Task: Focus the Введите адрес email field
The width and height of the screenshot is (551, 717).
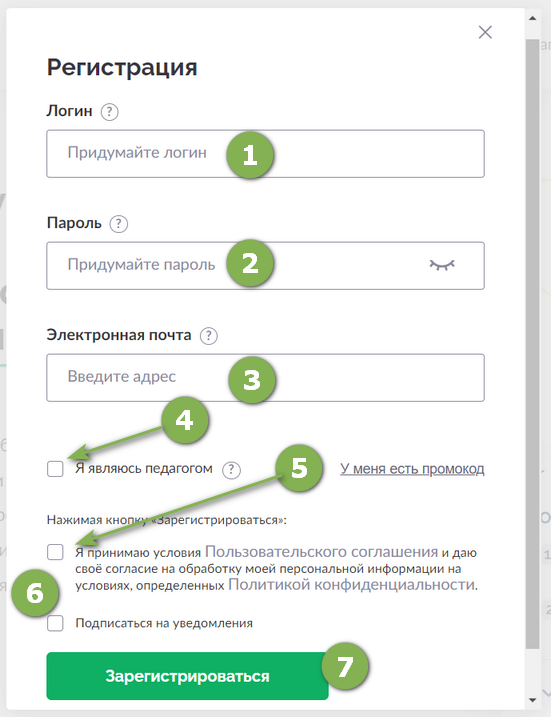Action: tap(265, 378)
